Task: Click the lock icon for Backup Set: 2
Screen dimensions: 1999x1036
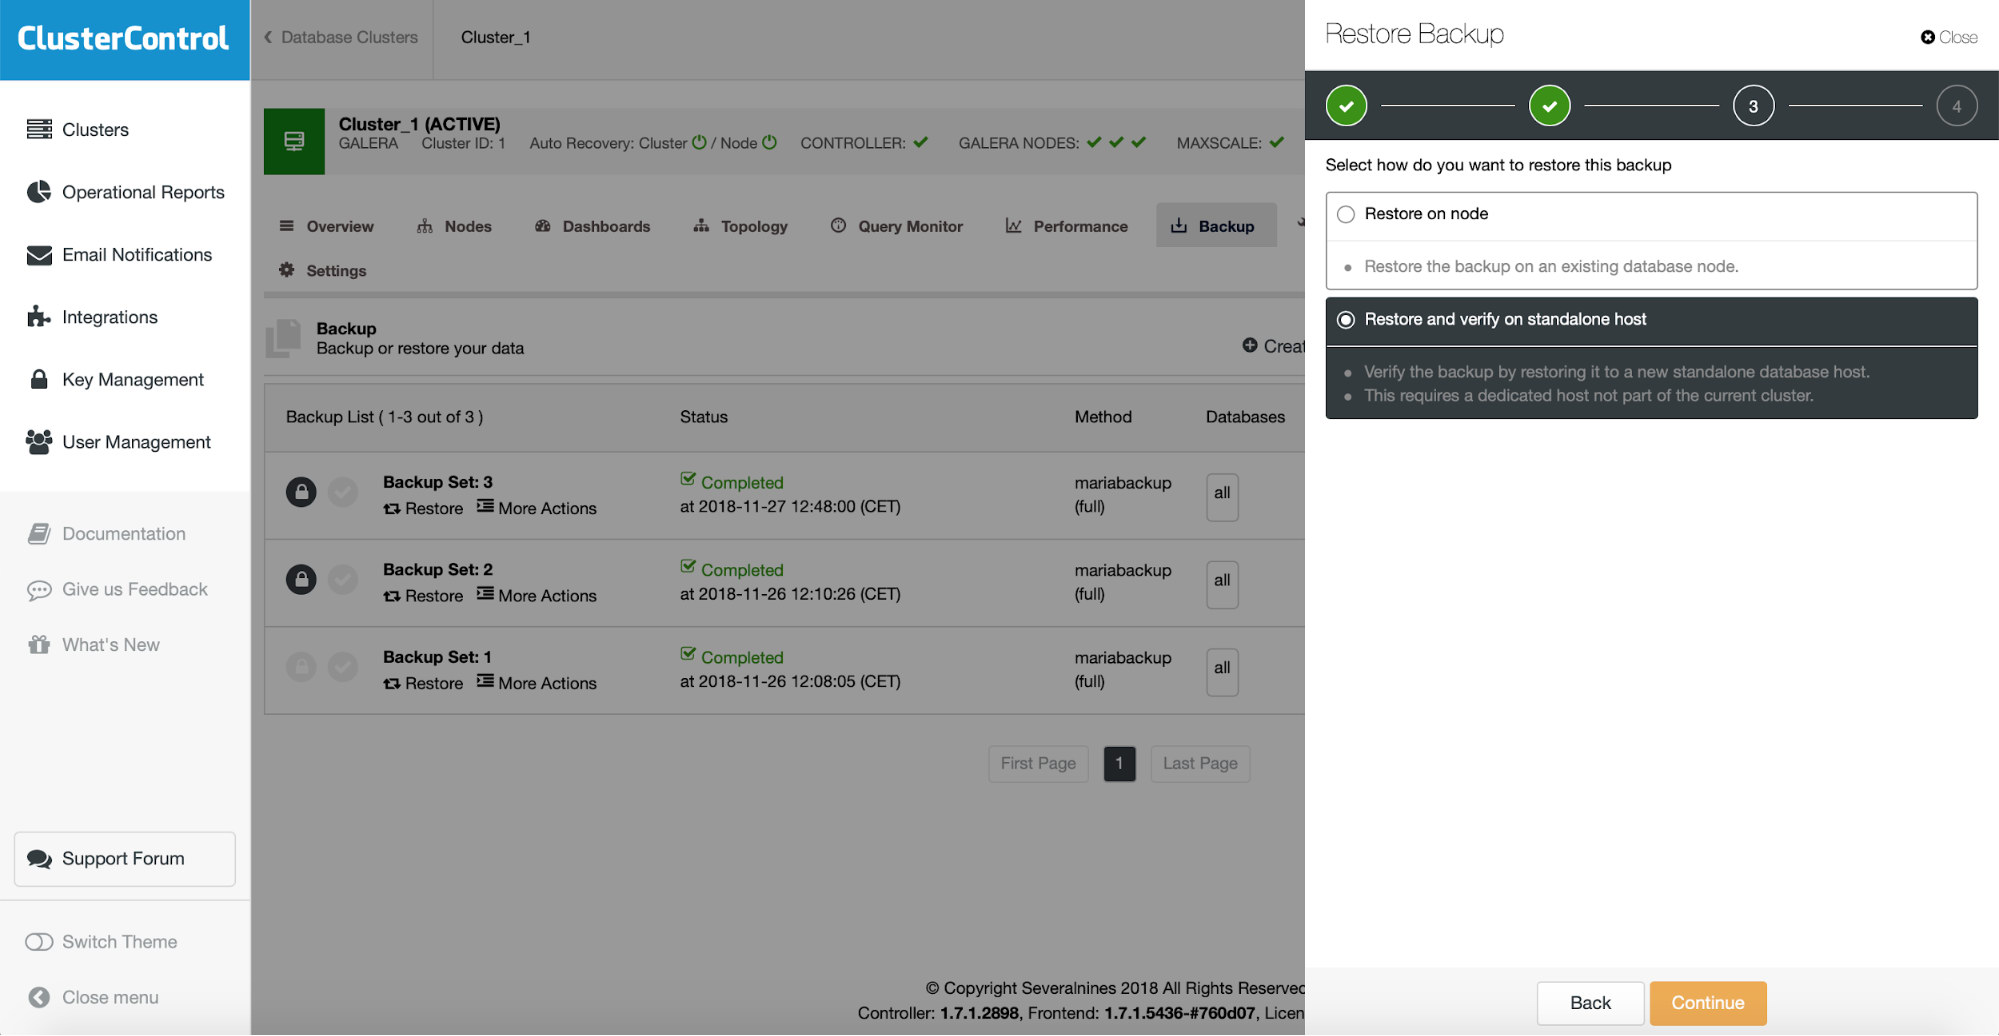Action: (301, 579)
